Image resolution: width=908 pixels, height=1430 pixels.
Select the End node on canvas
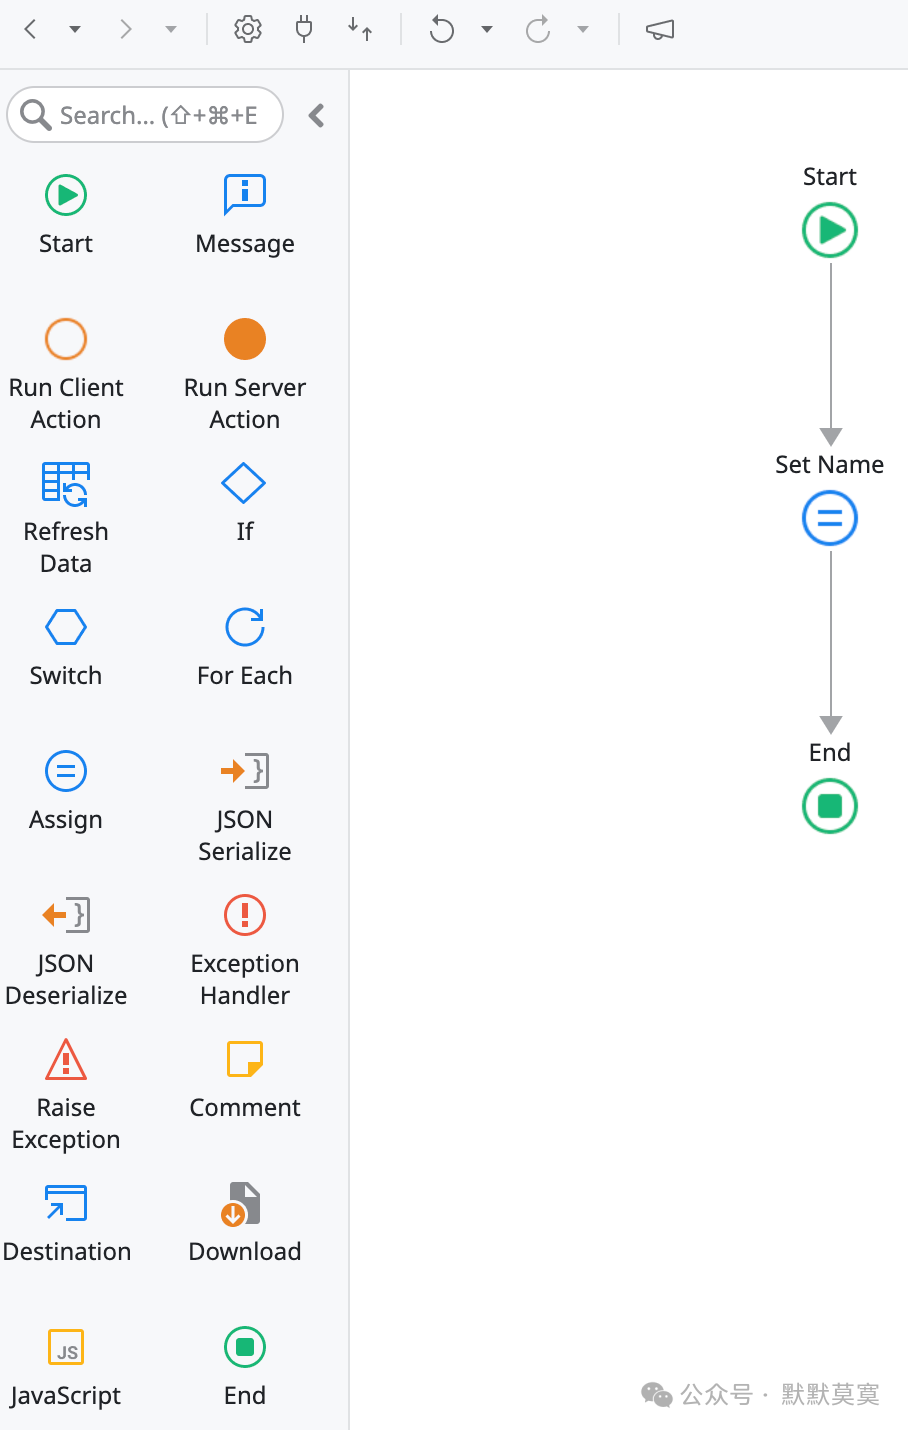click(x=830, y=806)
